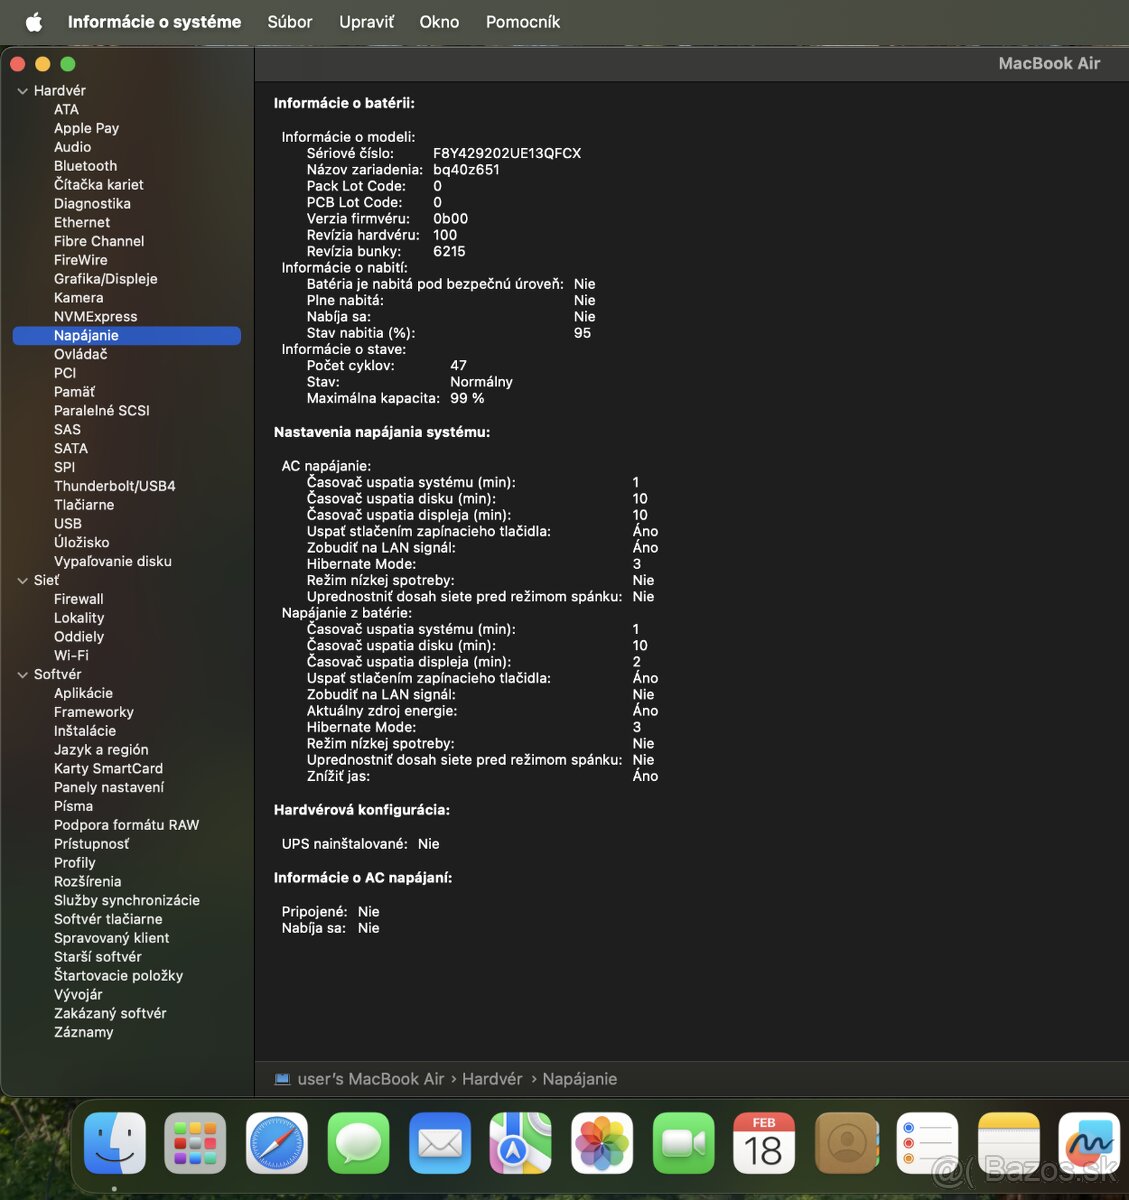Collapse the Hardvér section
The width and height of the screenshot is (1129, 1200).
pyautogui.click(x=23, y=91)
